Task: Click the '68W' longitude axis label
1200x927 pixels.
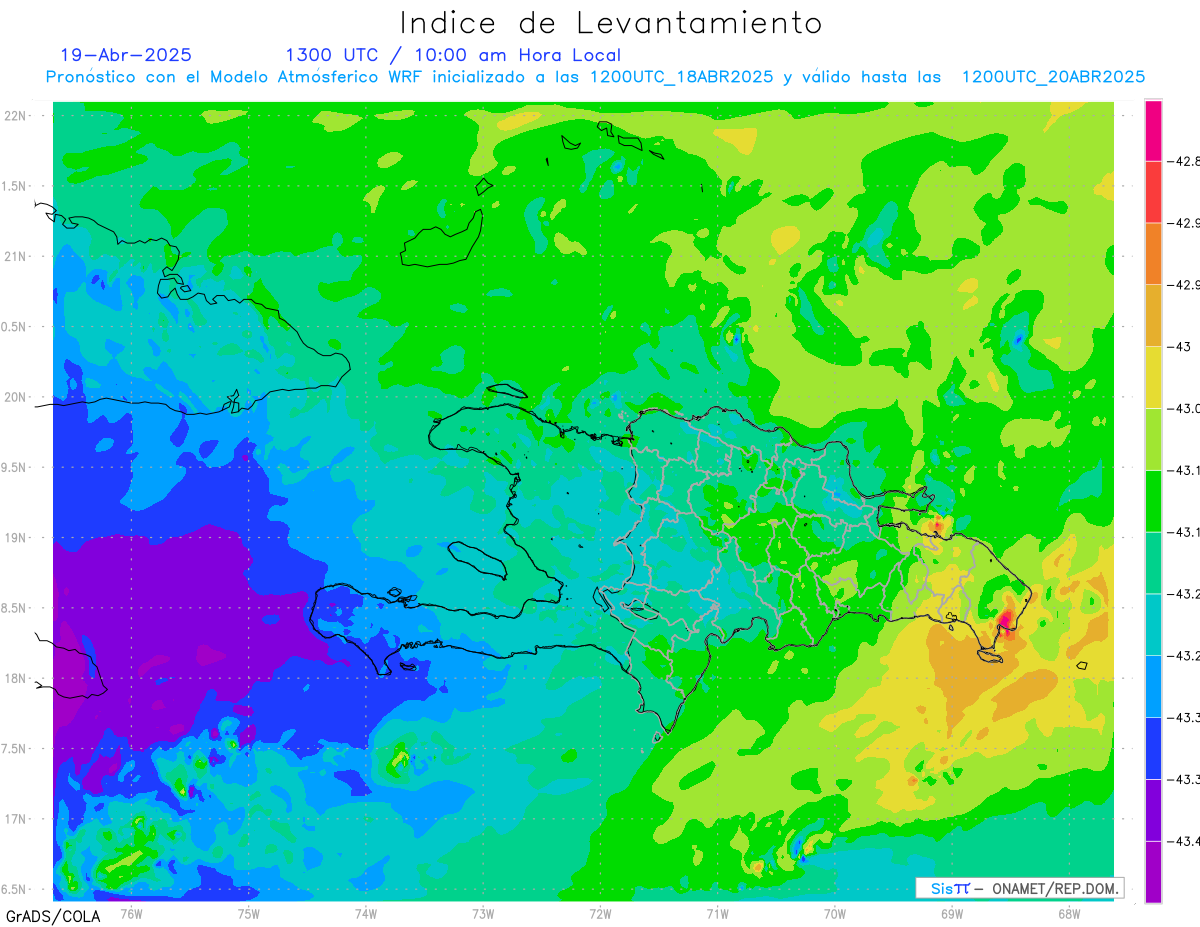Action: click(x=1068, y=913)
